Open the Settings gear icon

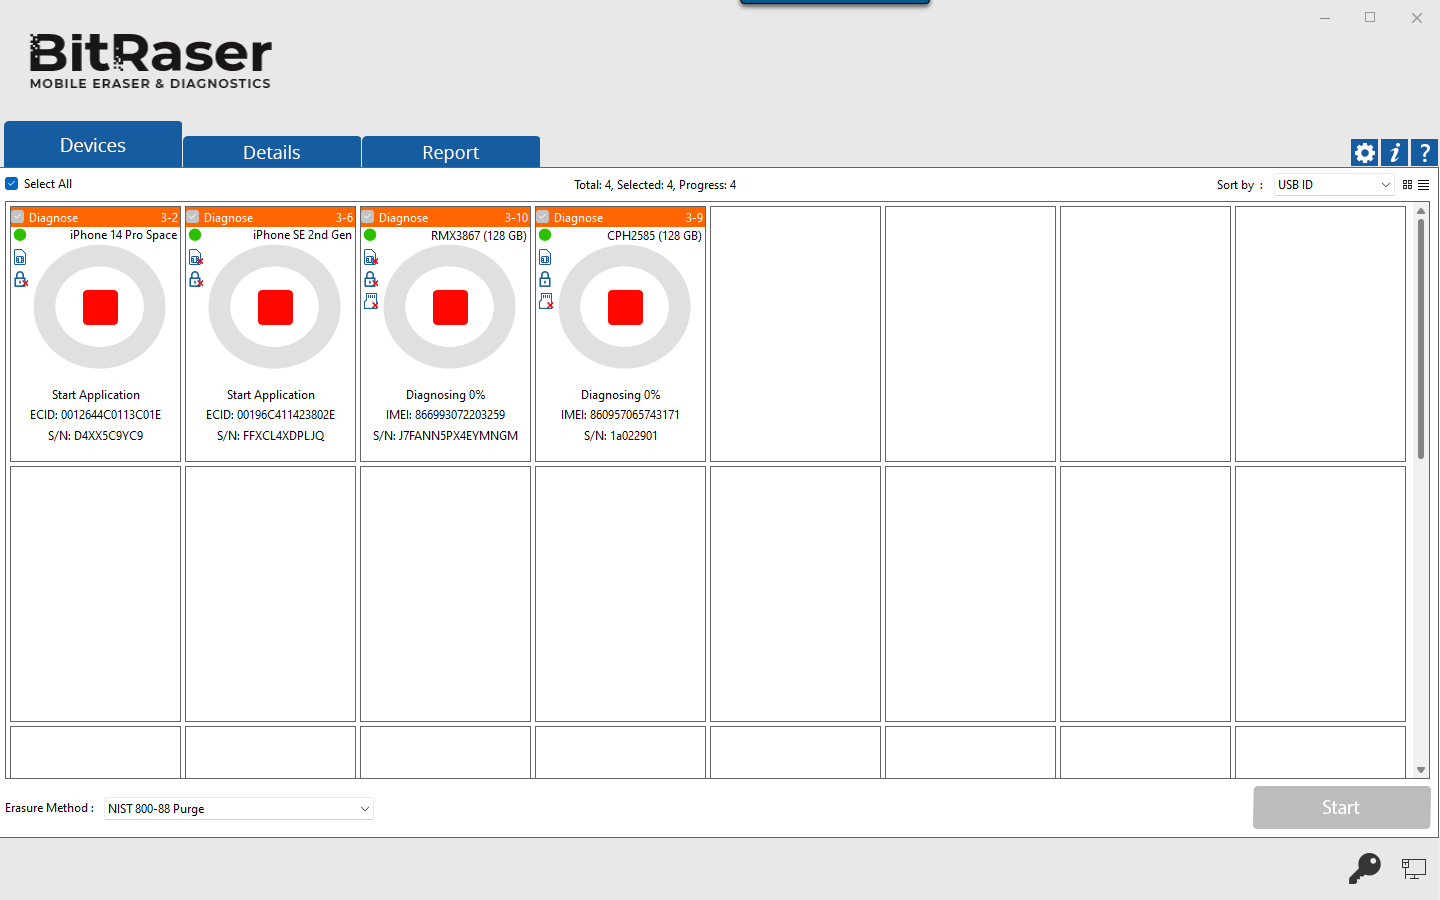click(x=1364, y=153)
